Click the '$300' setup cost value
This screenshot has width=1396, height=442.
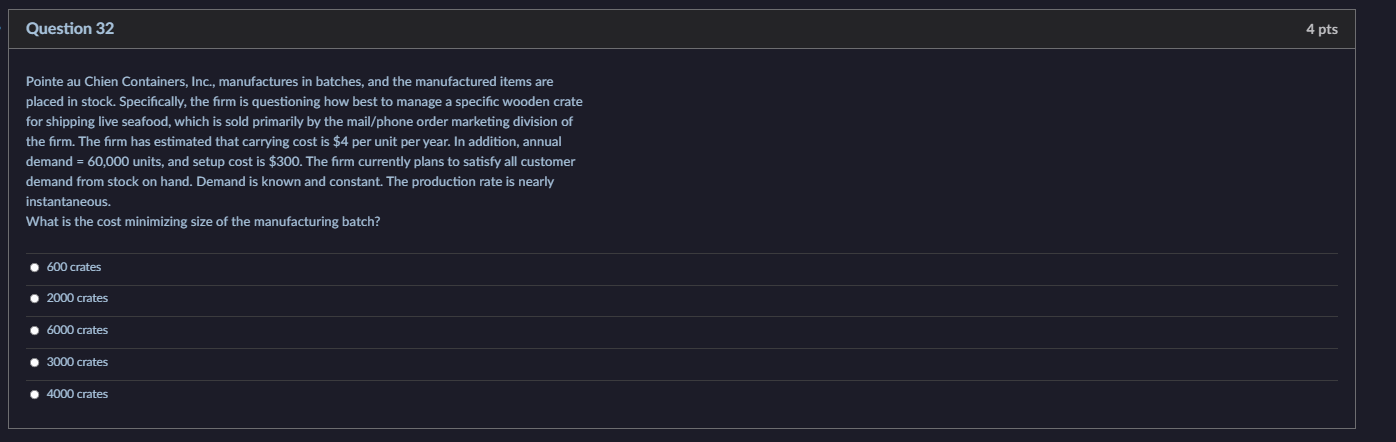tap(284, 161)
